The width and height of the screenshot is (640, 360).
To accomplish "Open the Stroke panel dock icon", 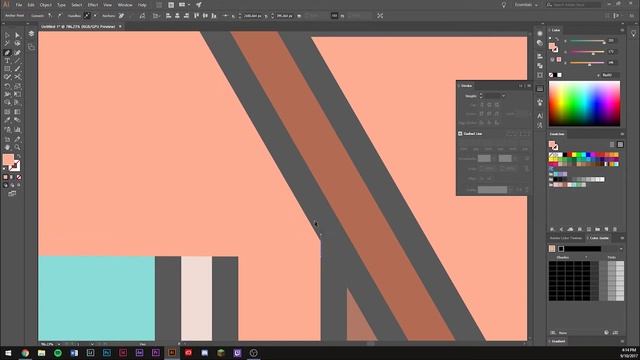I will tap(540, 89).
